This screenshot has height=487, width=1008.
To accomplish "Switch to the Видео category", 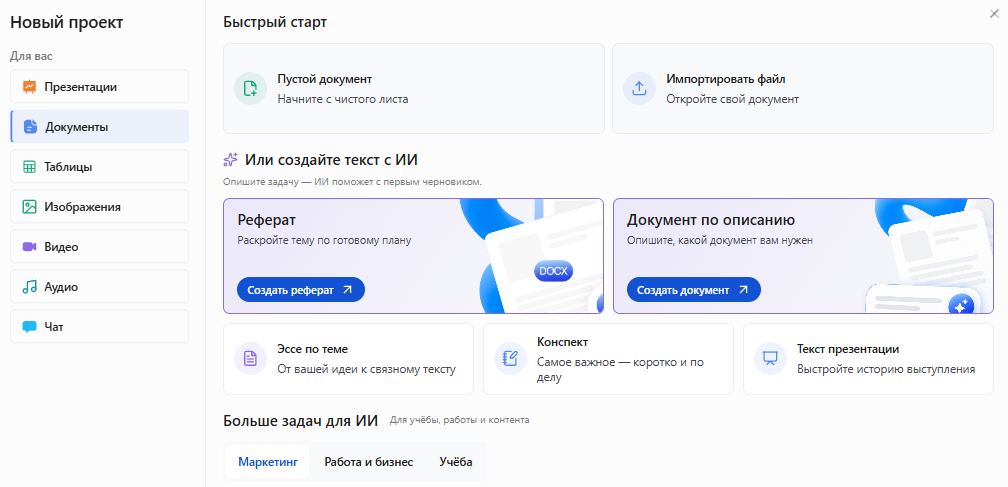I will pos(100,247).
